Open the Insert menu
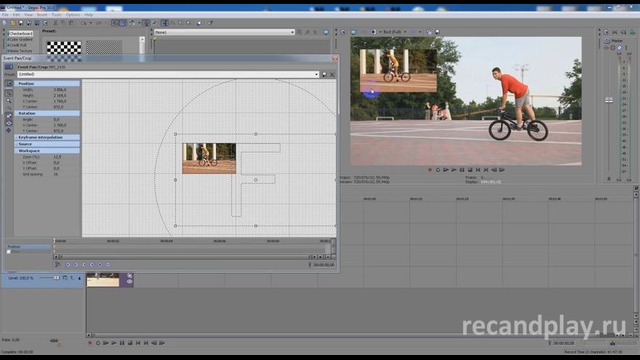This screenshot has height=360, width=640. coord(42,15)
